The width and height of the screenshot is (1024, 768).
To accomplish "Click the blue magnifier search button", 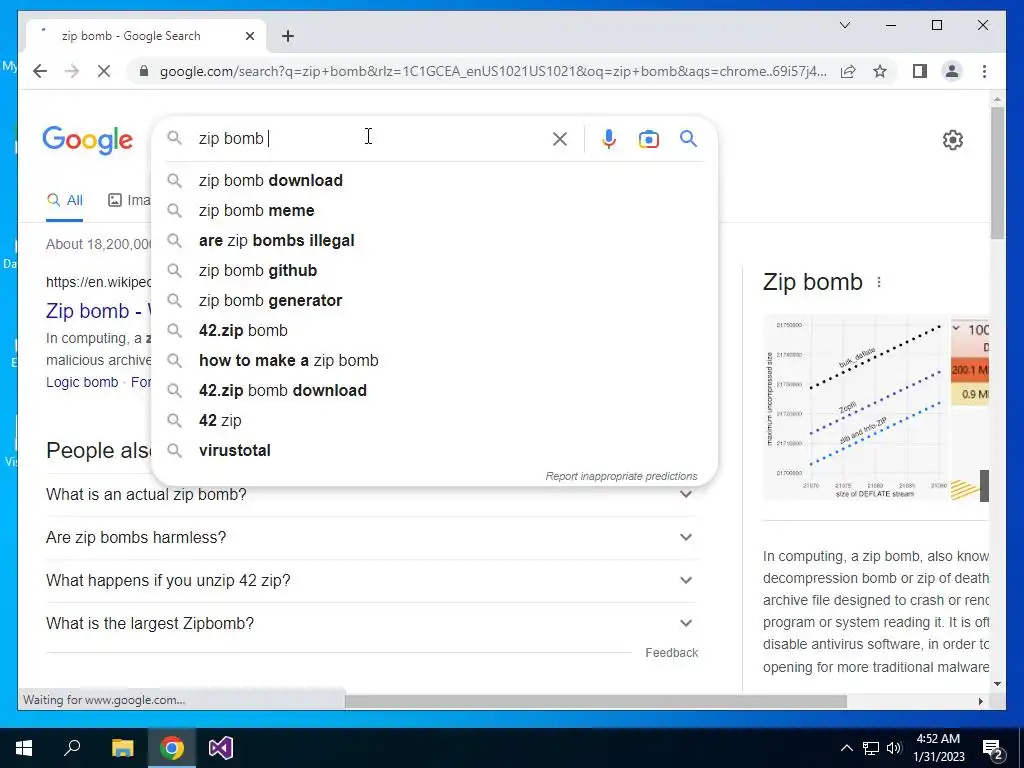I will (x=688, y=138).
